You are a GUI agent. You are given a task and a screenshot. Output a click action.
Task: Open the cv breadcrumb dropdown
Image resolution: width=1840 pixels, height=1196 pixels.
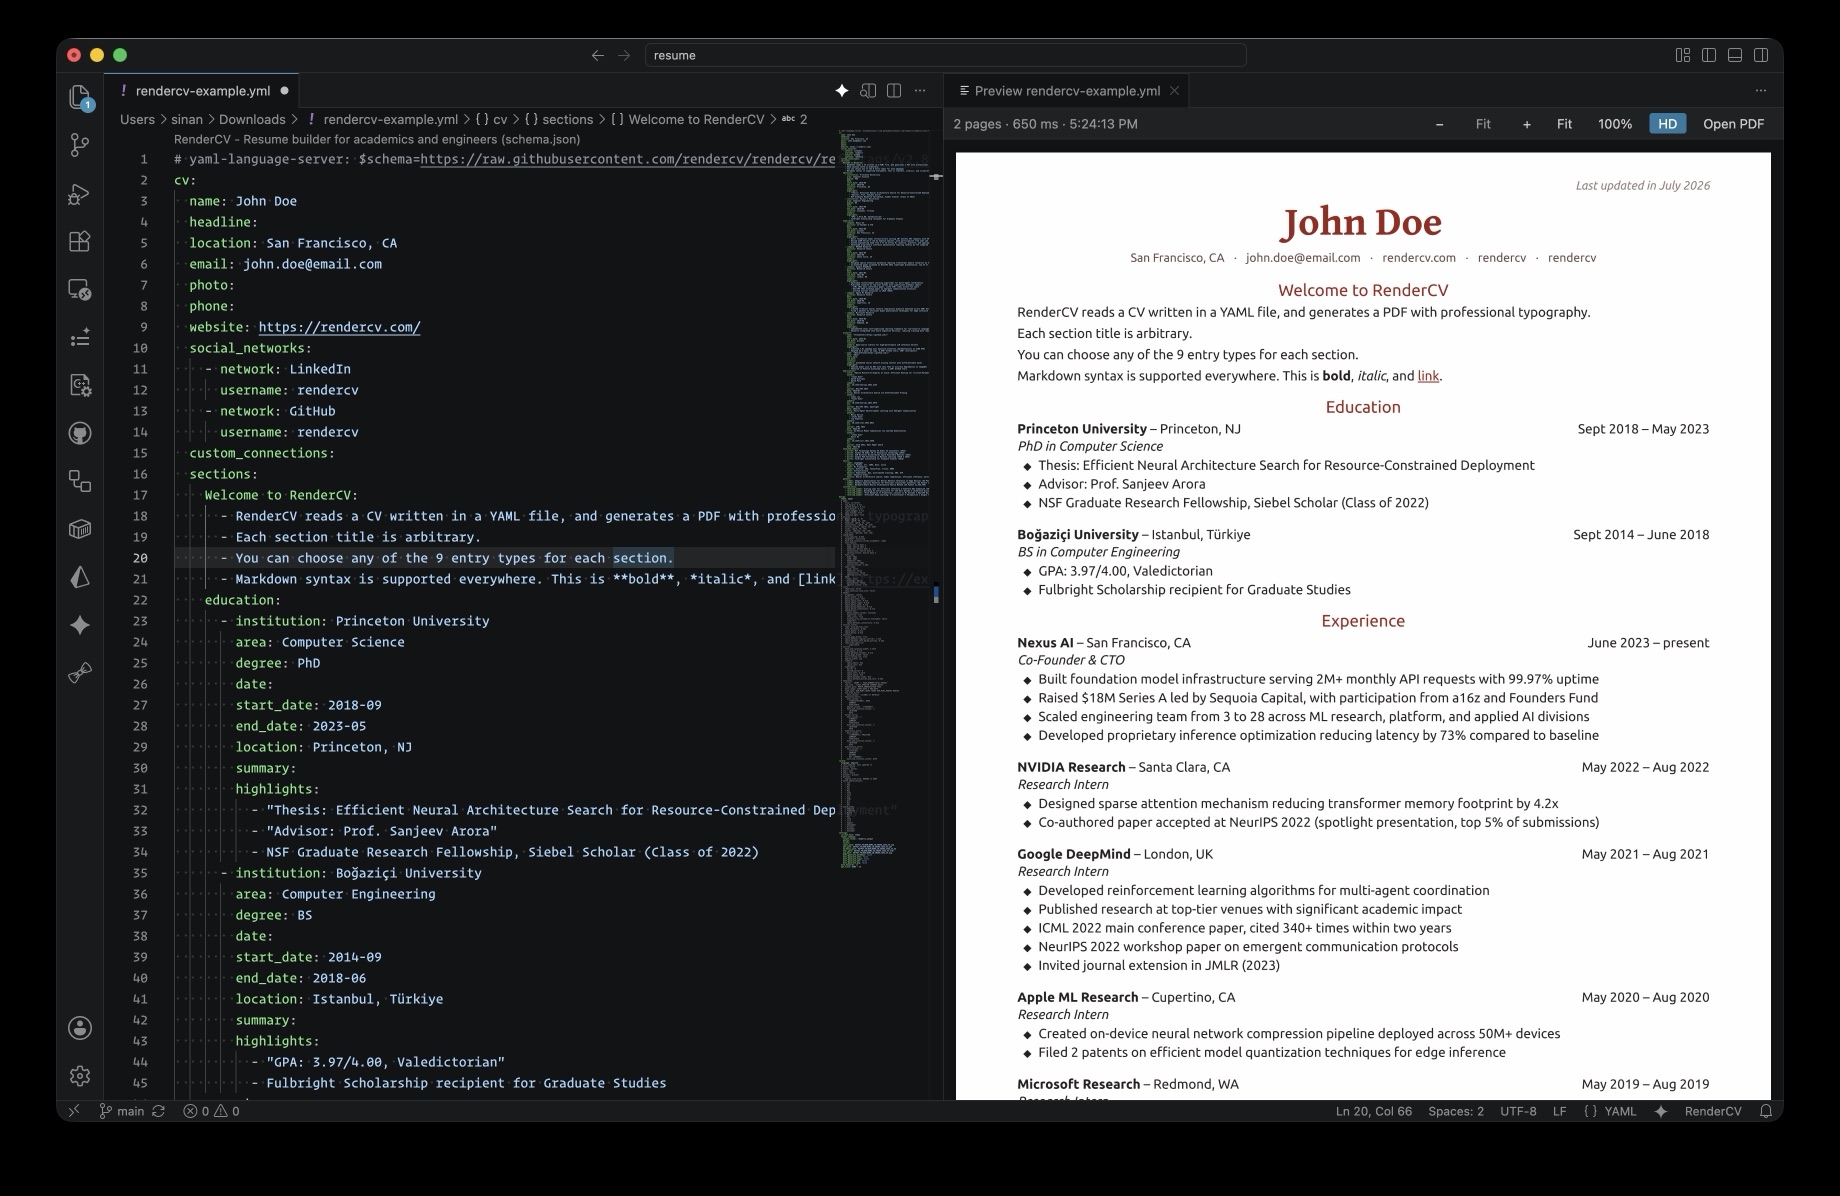click(x=491, y=119)
